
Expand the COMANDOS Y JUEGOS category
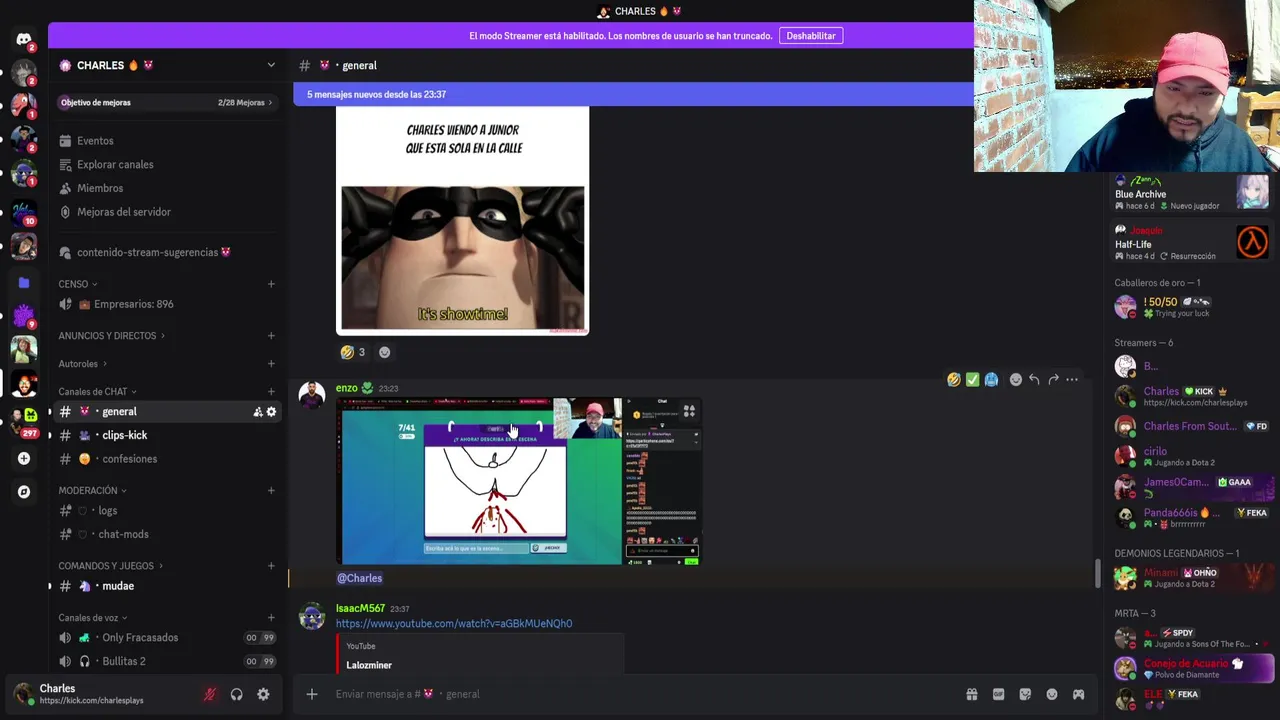(111, 566)
